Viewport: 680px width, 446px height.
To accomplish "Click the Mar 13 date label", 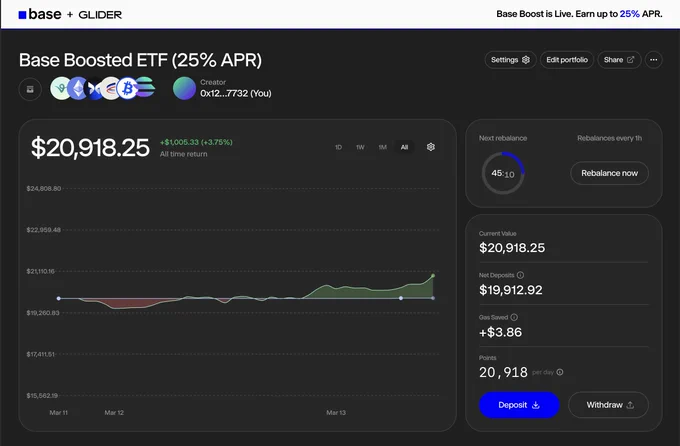I will [336, 413].
